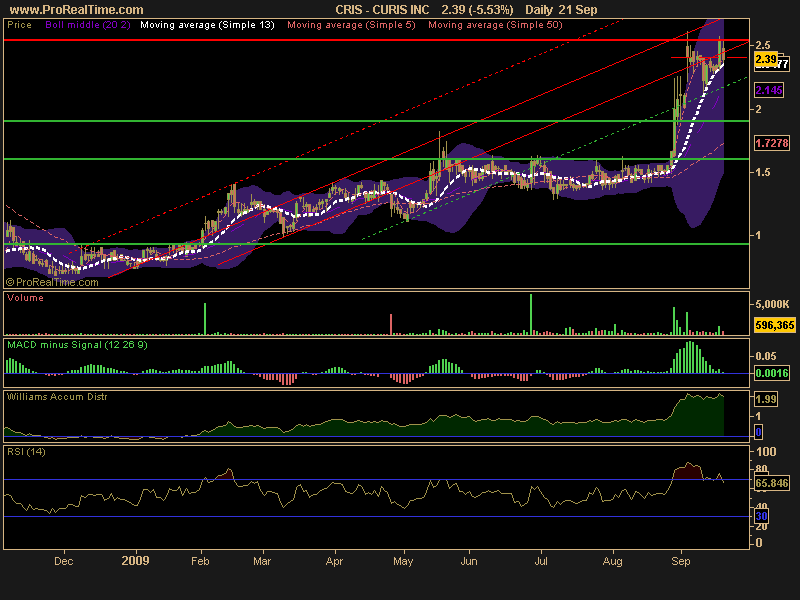Click the 0.0016 MACD value tag
This screenshot has height=600, width=800.
pos(772,373)
